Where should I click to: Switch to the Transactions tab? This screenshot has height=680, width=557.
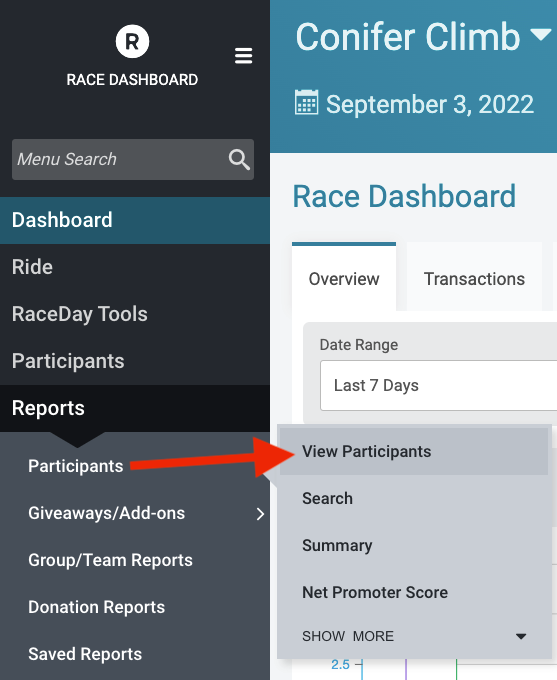click(x=474, y=278)
